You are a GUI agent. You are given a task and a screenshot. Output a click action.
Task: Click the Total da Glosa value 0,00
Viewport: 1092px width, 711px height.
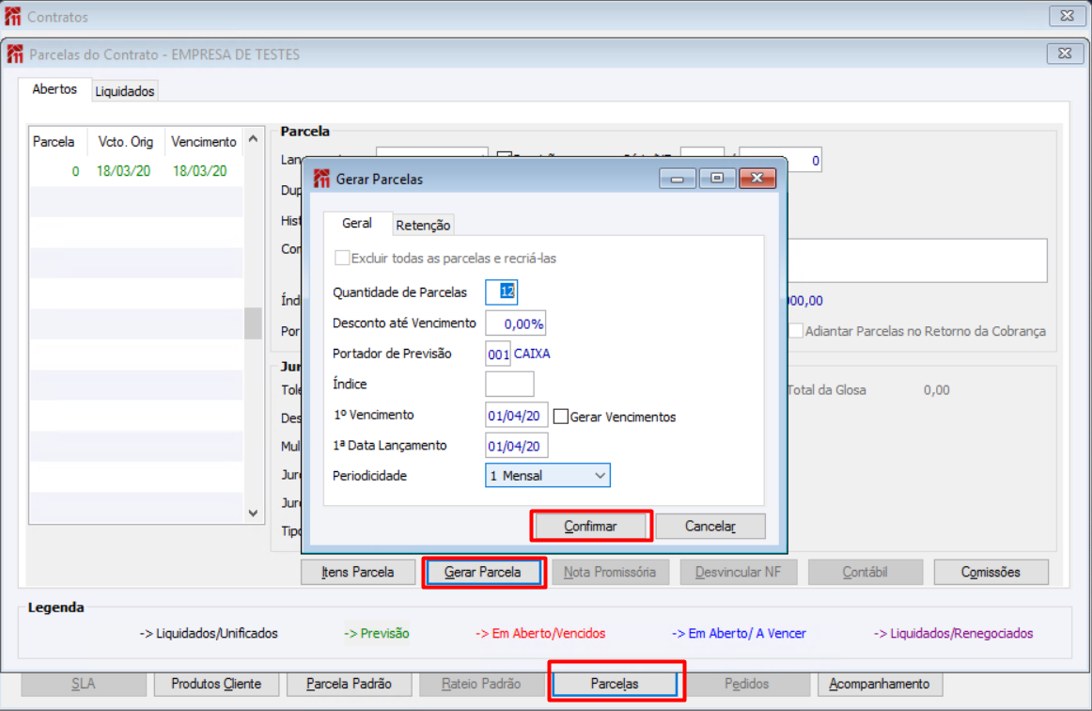[937, 390]
